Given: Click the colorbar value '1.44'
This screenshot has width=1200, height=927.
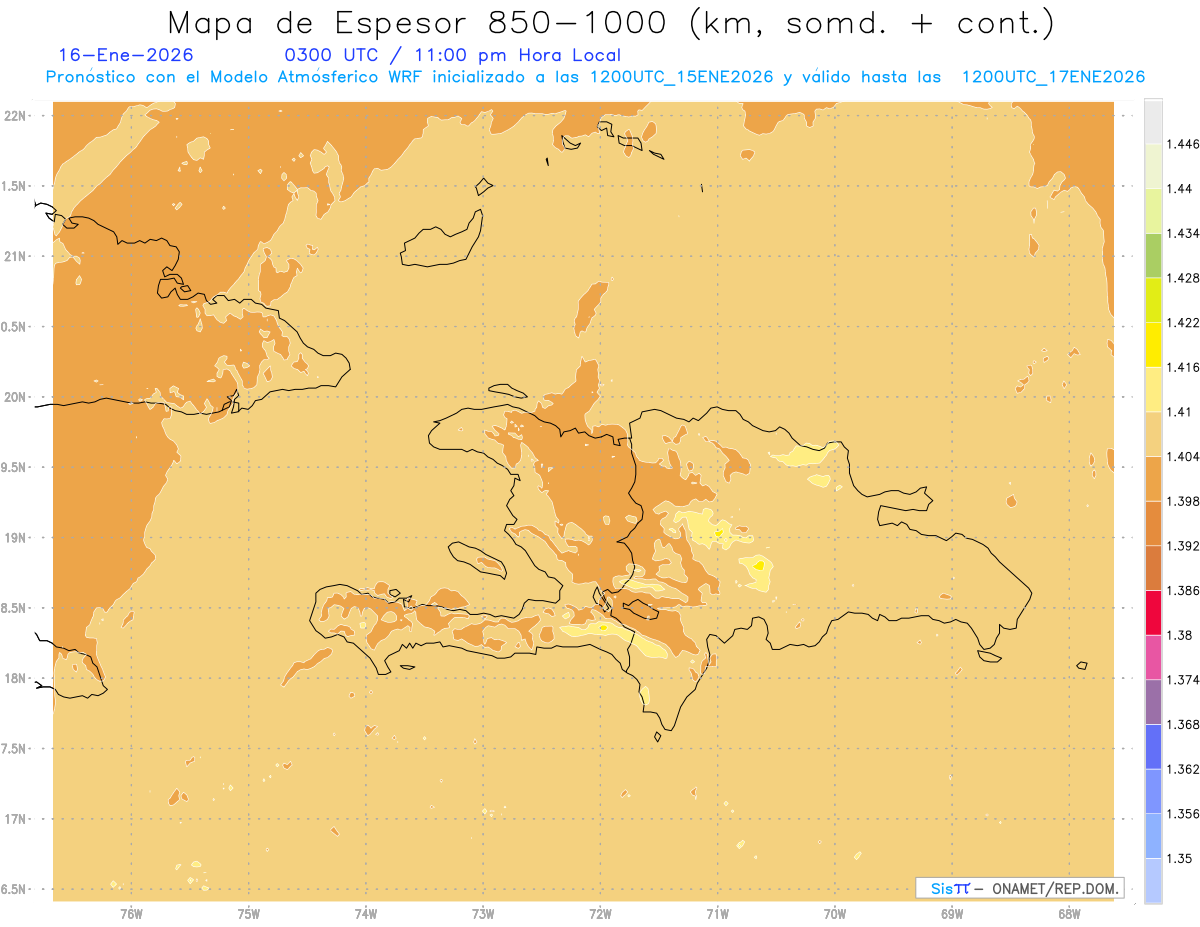Looking at the screenshot, I should coord(1179,189).
